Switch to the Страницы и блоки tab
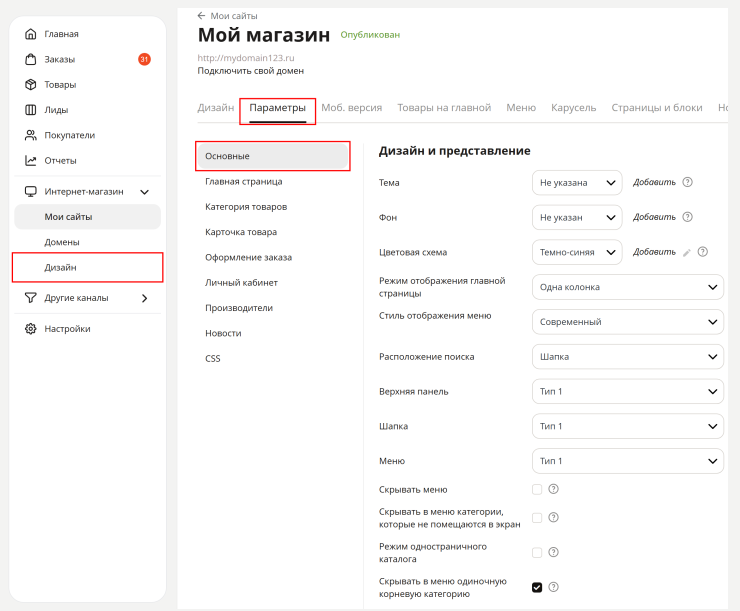Image resolution: width=740 pixels, height=611 pixels. tap(657, 108)
